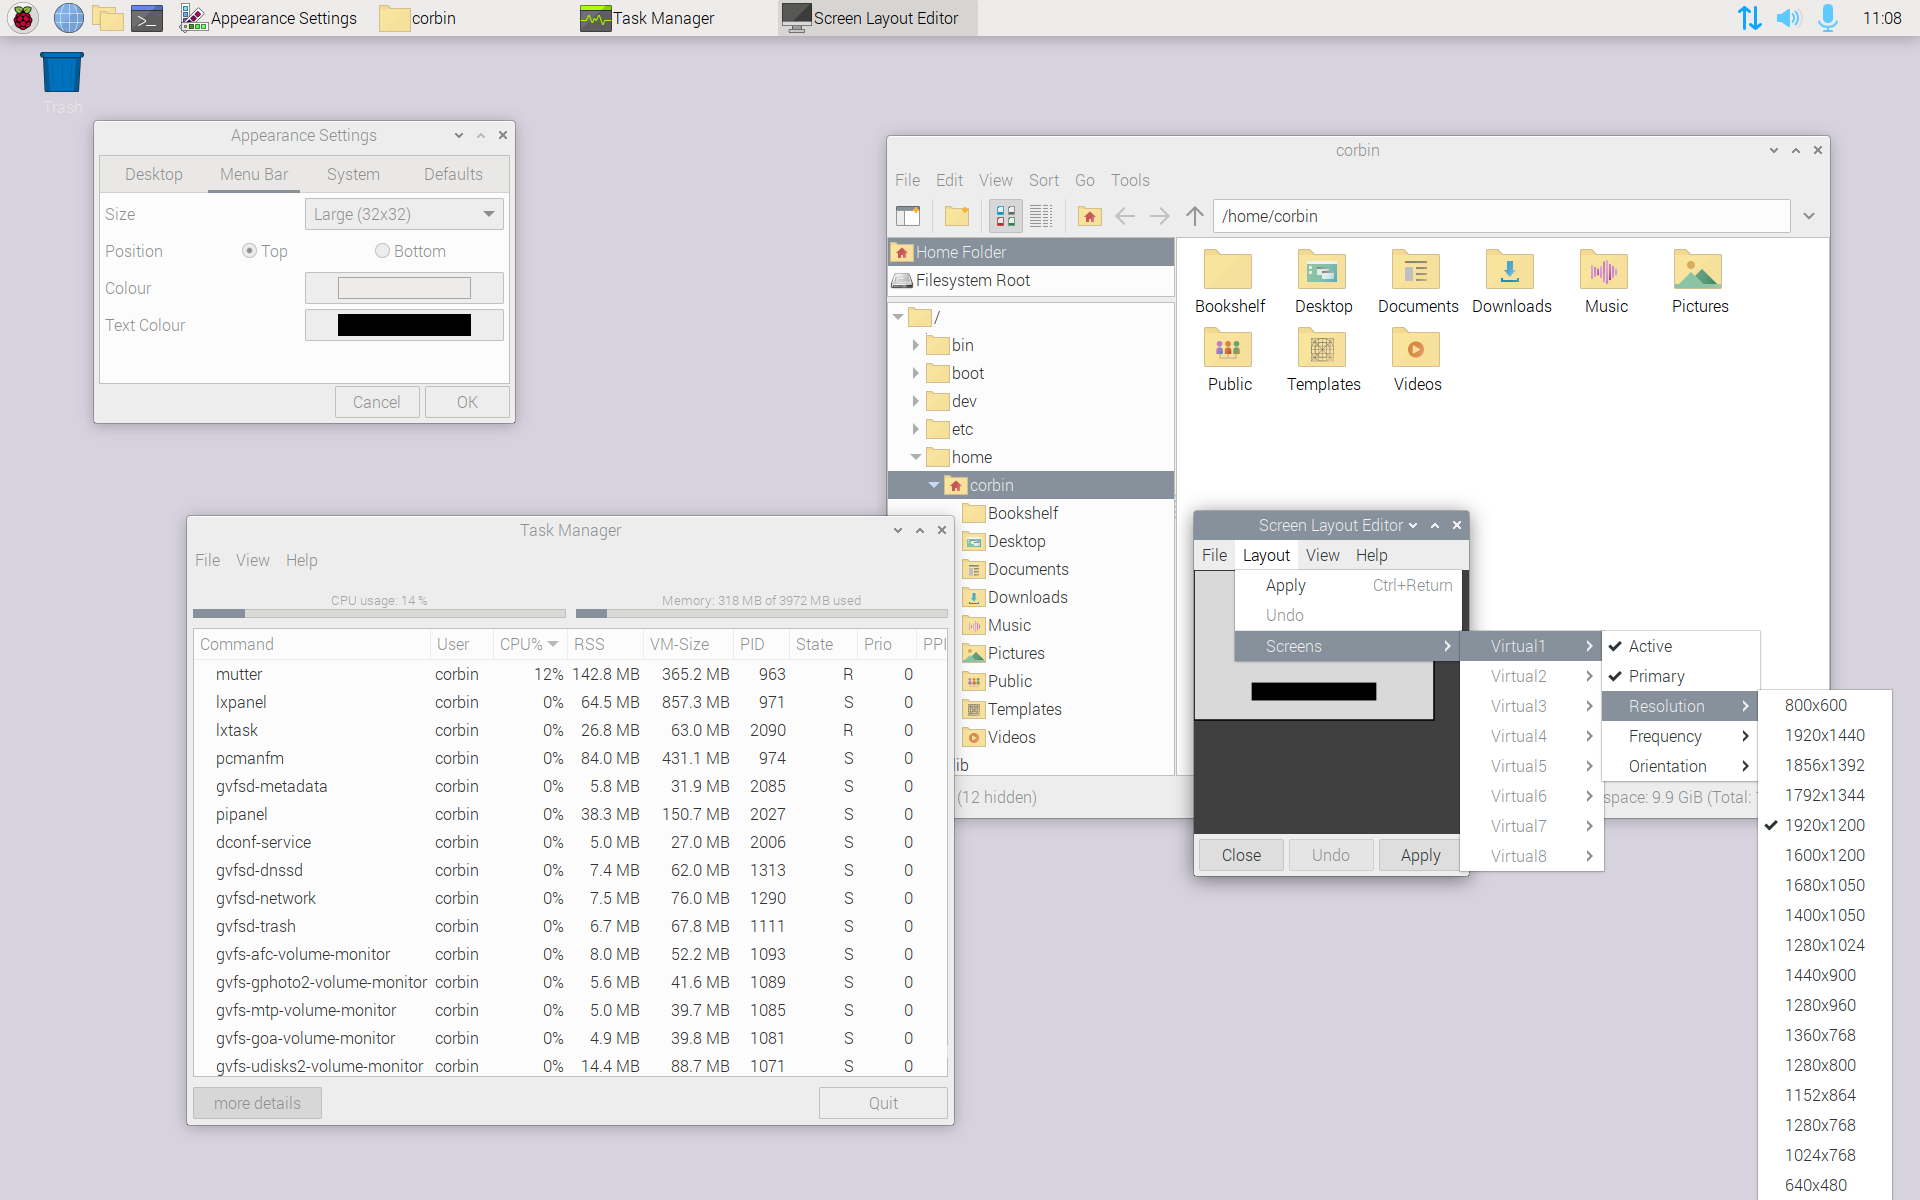Select Top position radio button
Screen dimensions: 1920x1200
249,251
